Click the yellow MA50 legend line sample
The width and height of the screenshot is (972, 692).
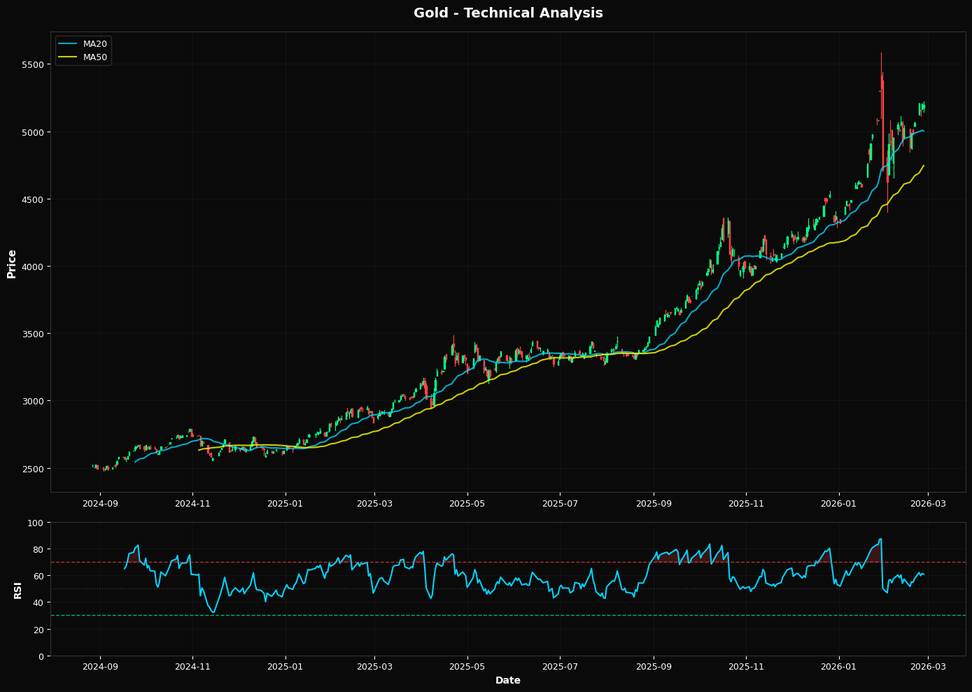(x=68, y=57)
